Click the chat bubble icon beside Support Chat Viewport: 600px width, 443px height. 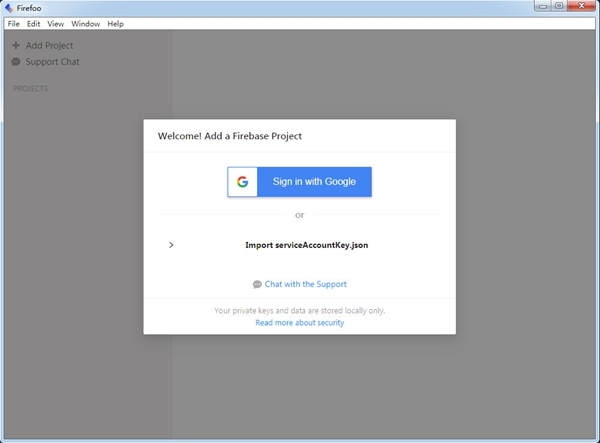(16, 62)
